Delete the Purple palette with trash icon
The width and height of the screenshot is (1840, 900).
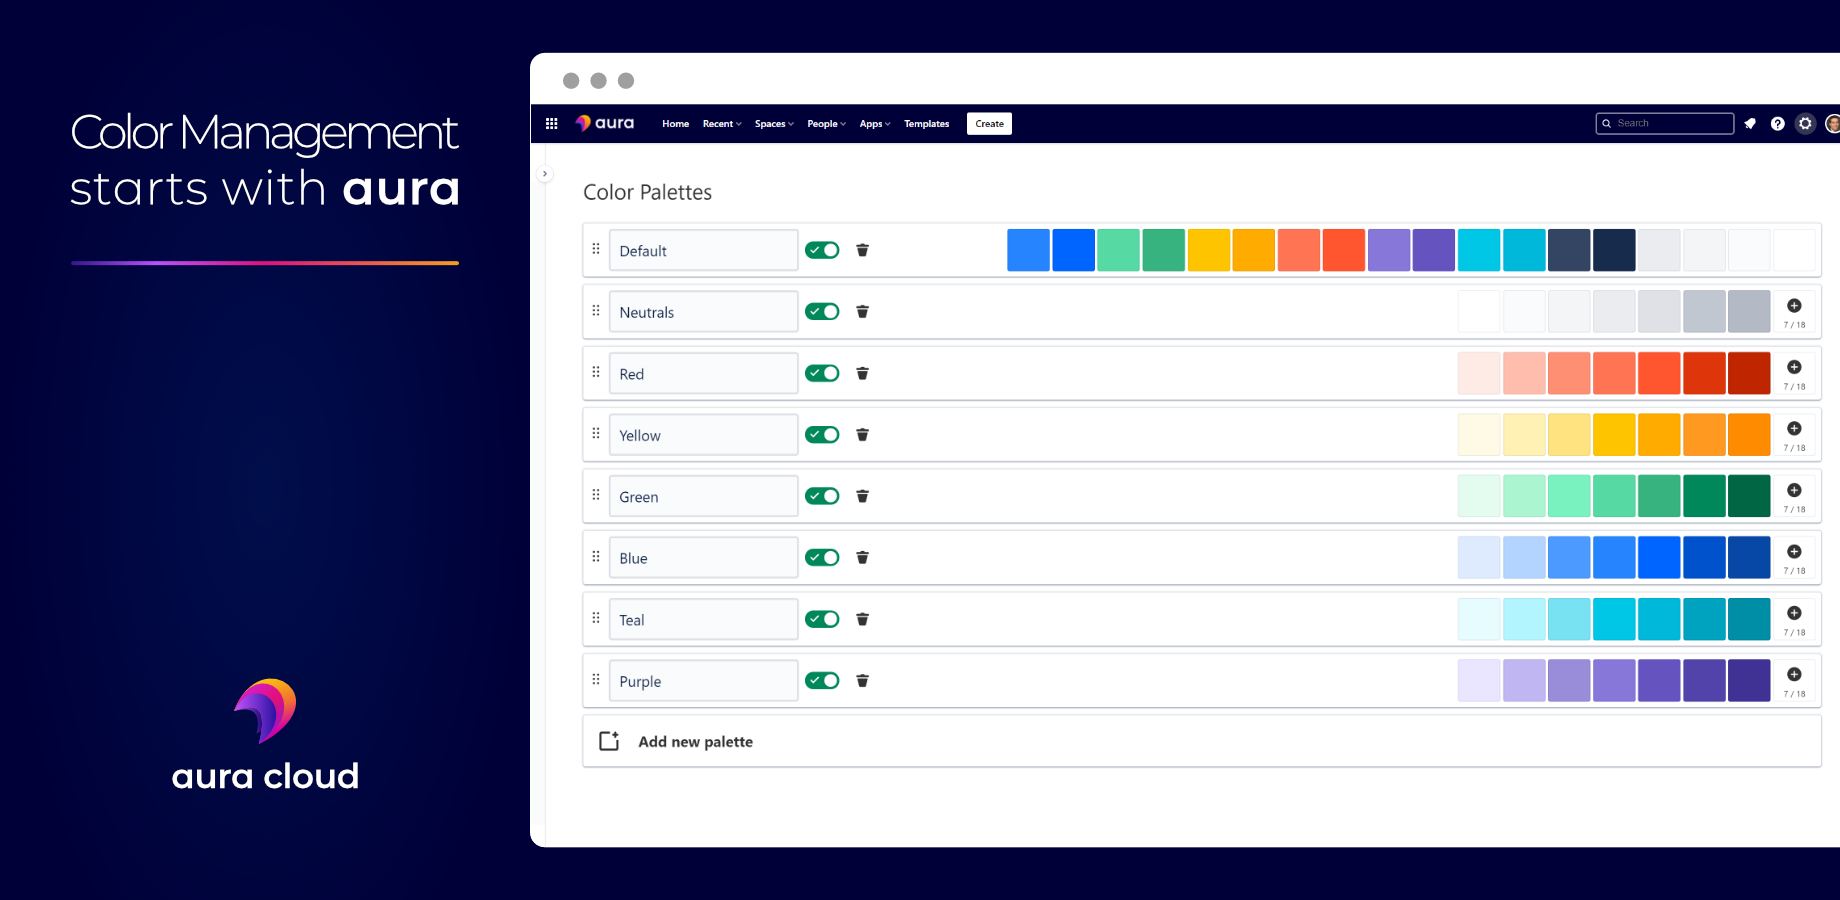pos(862,681)
